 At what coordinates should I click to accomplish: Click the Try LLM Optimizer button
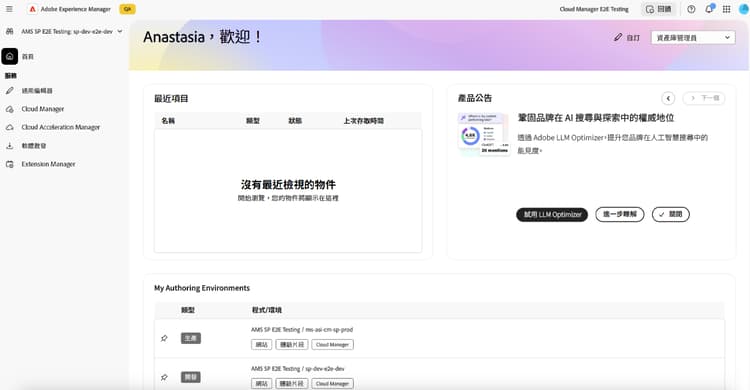pos(552,214)
